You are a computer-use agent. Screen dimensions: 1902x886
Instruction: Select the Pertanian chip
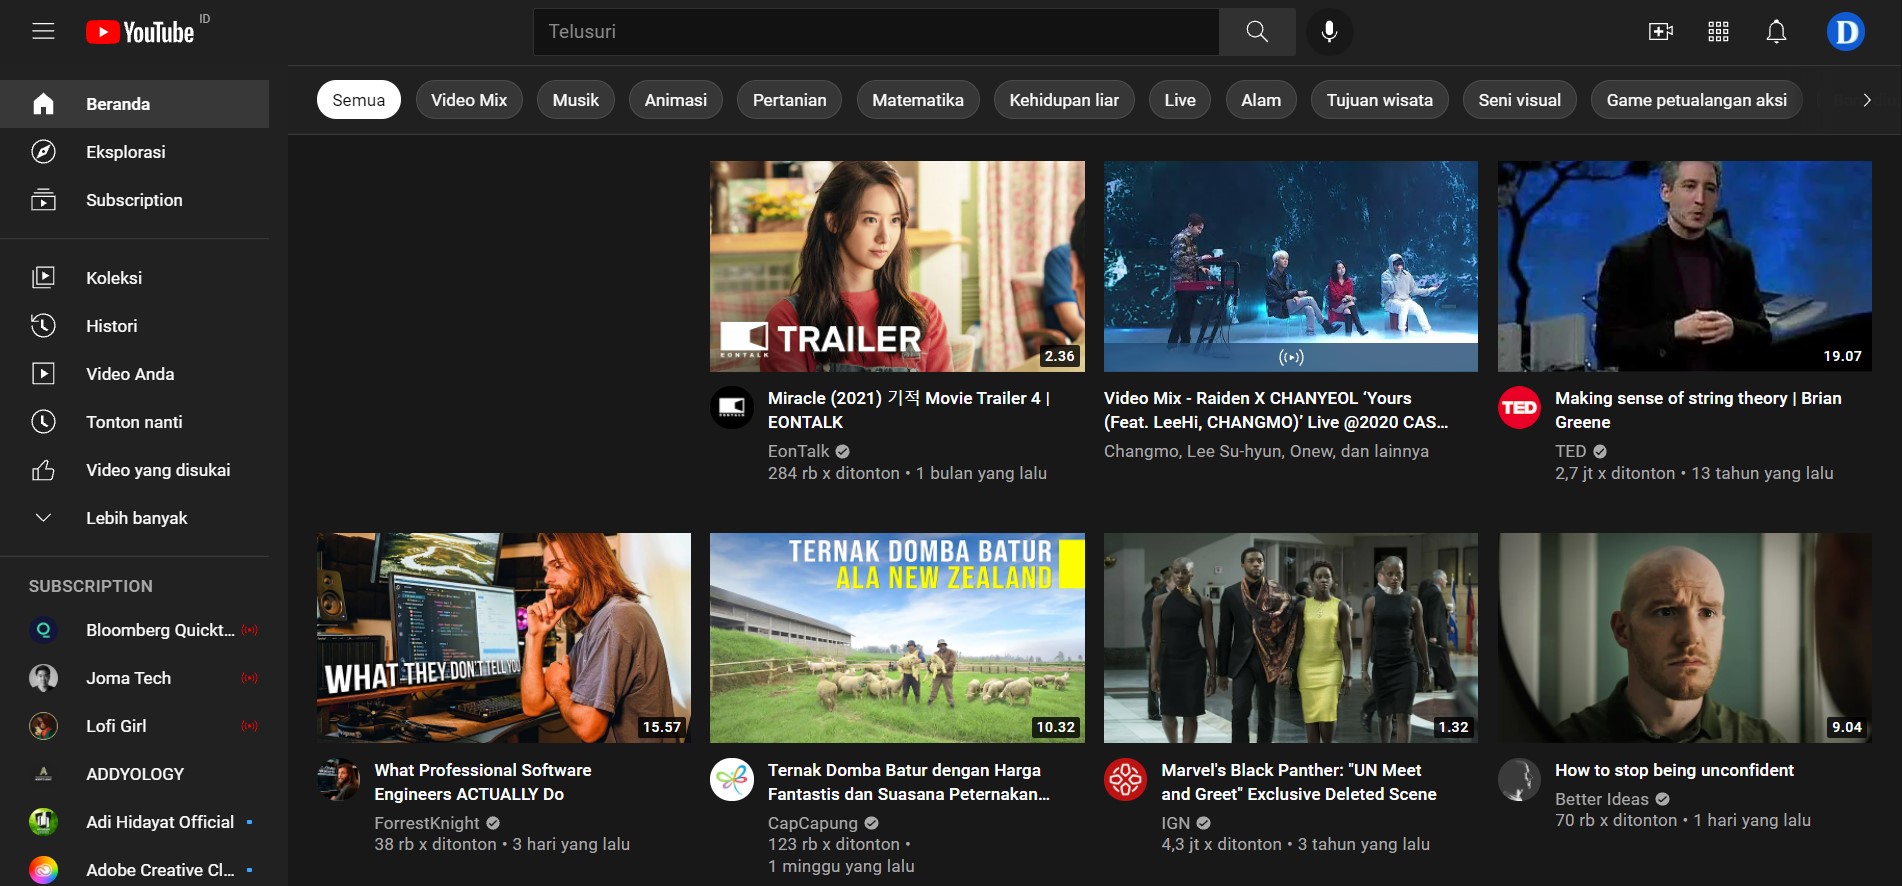(x=789, y=100)
